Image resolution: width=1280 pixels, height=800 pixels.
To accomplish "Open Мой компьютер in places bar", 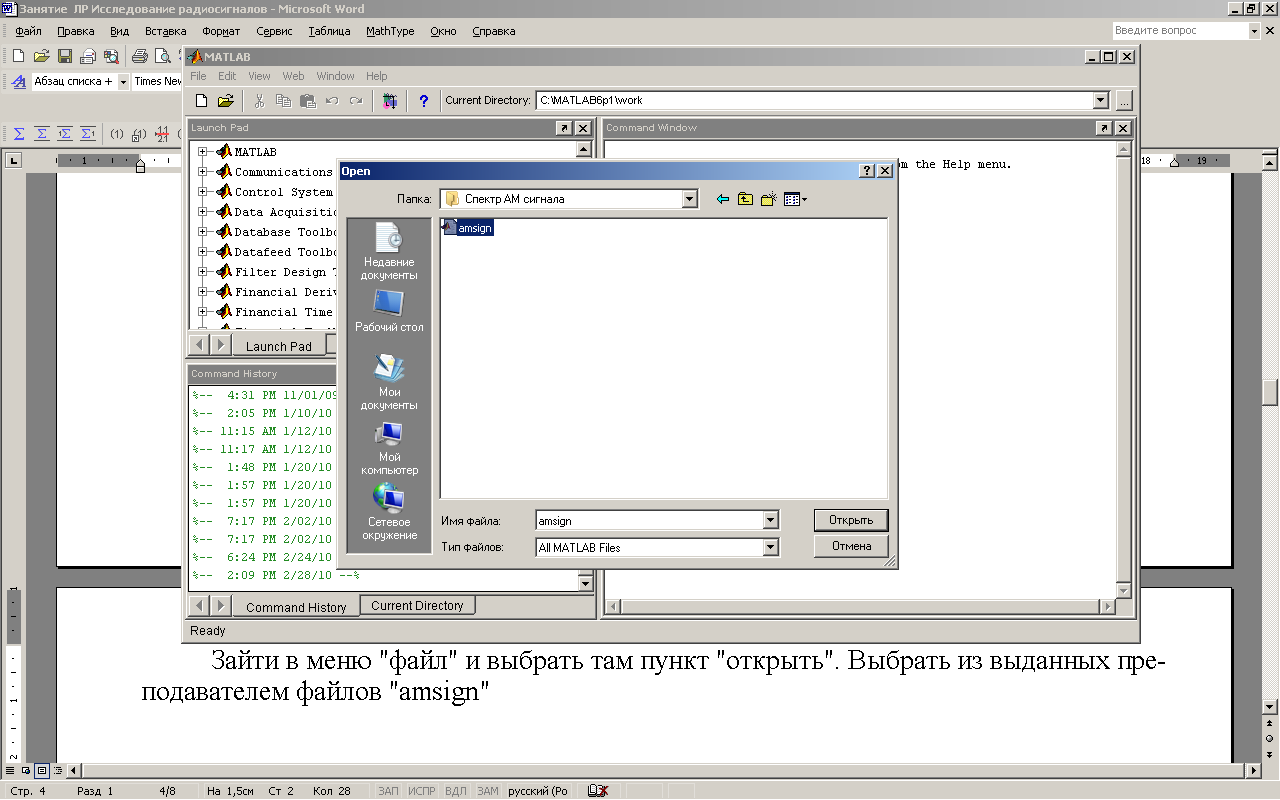I will [389, 449].
